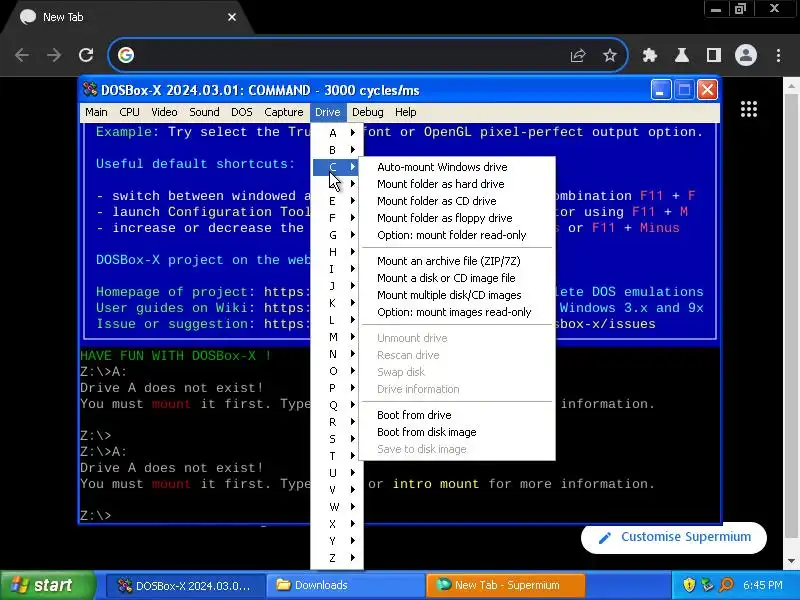
Task: Click the Windows start button
Action: (x=48, y=585)
